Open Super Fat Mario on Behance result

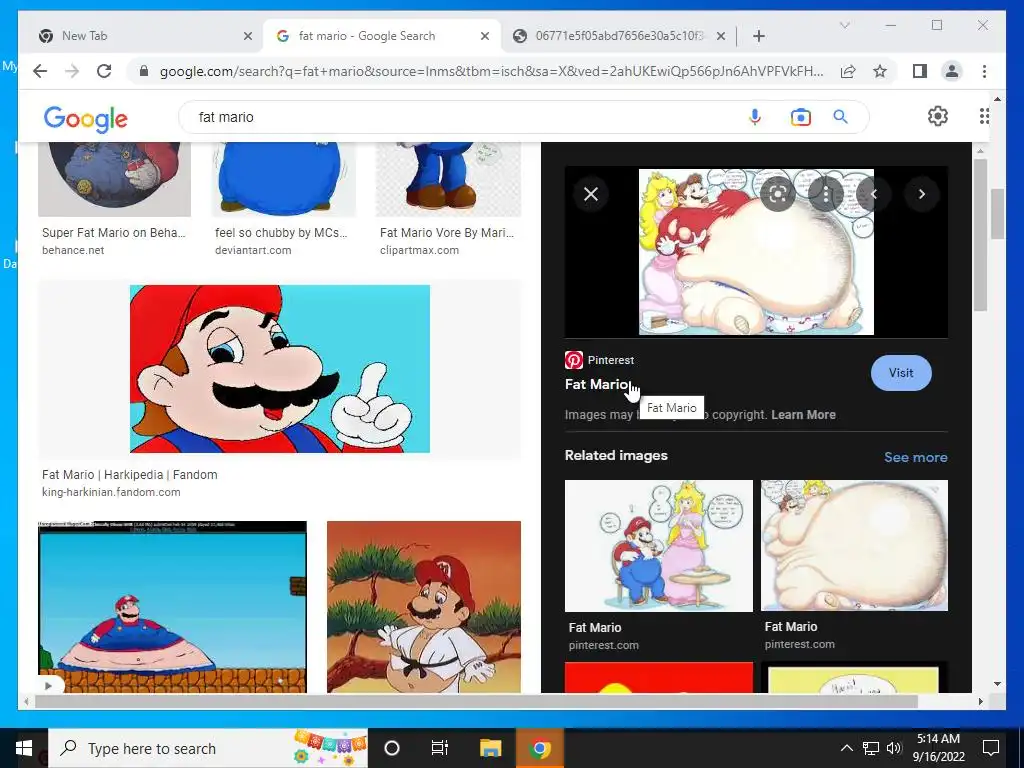114,232
